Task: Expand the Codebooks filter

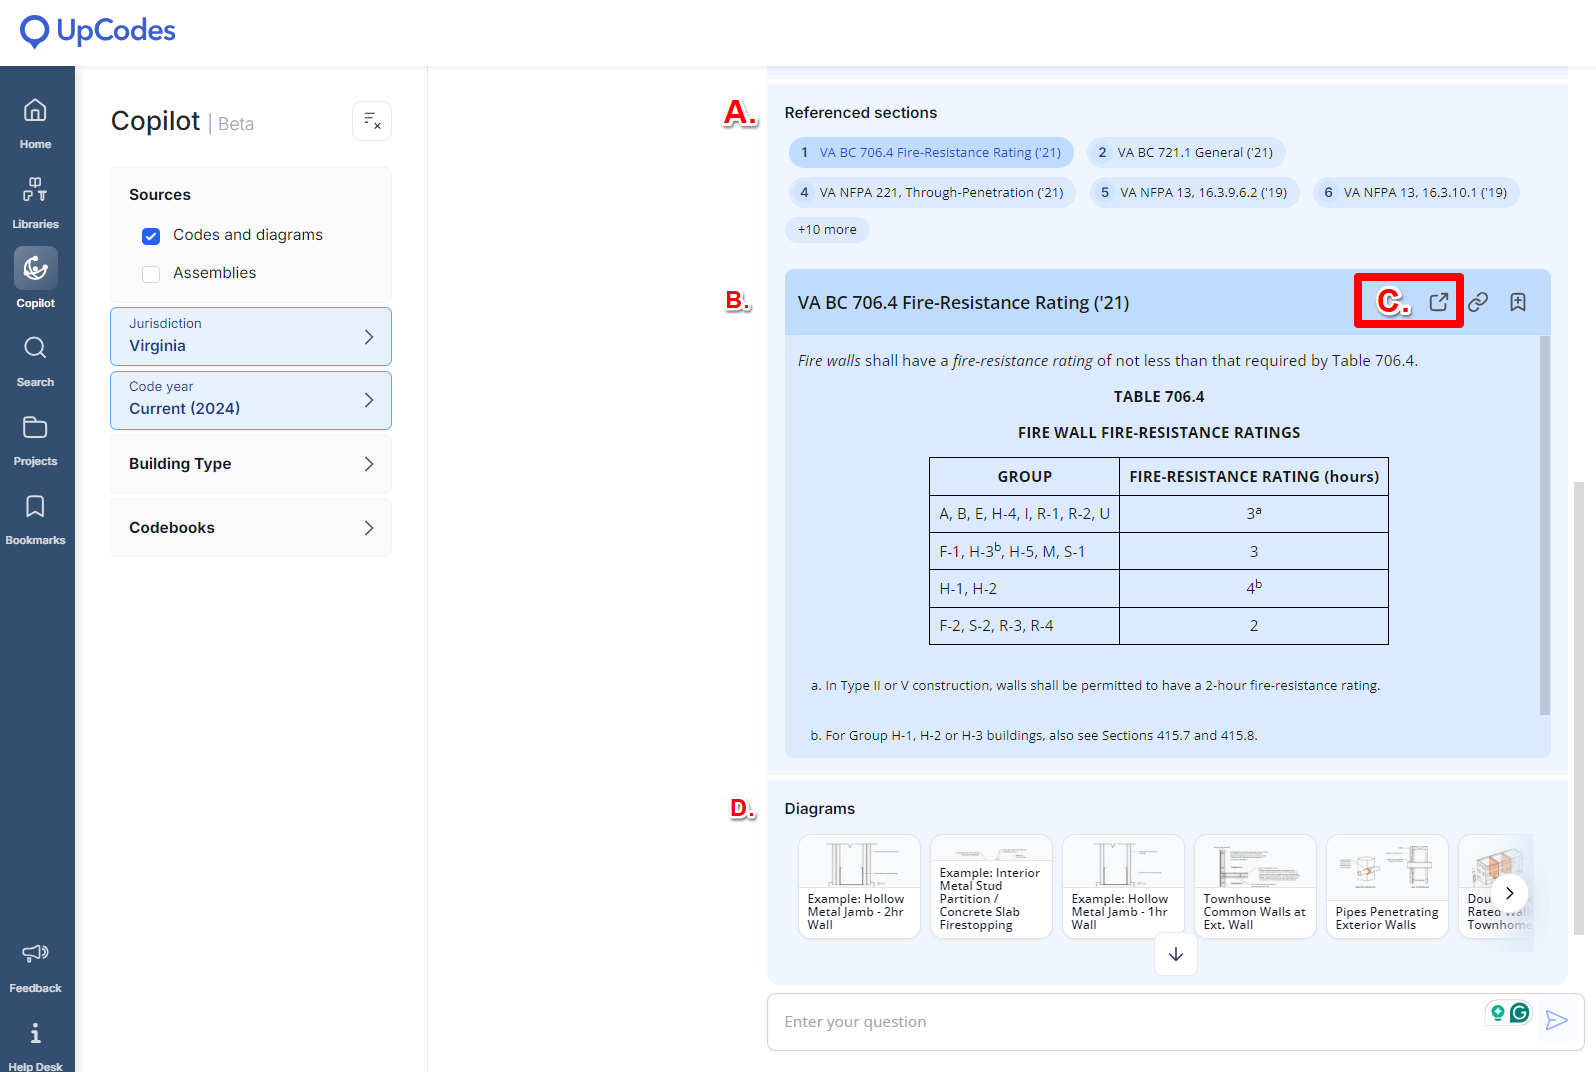Action: tap(251, 528)
